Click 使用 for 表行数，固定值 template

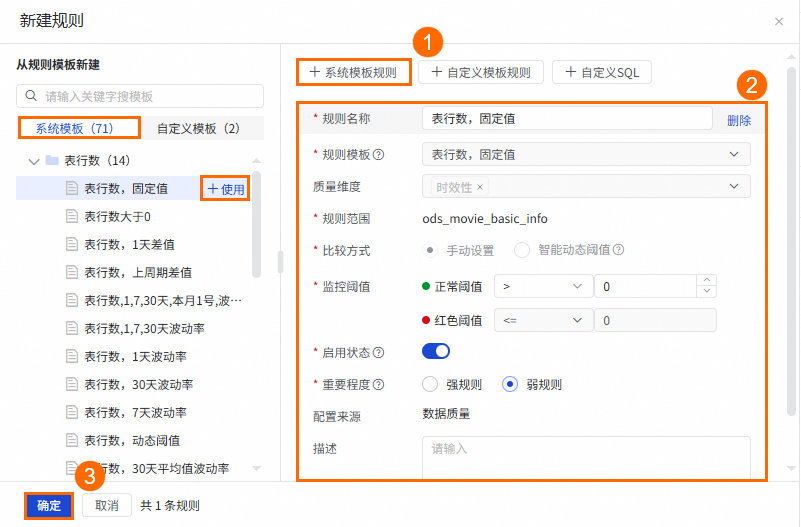[225, 188]
